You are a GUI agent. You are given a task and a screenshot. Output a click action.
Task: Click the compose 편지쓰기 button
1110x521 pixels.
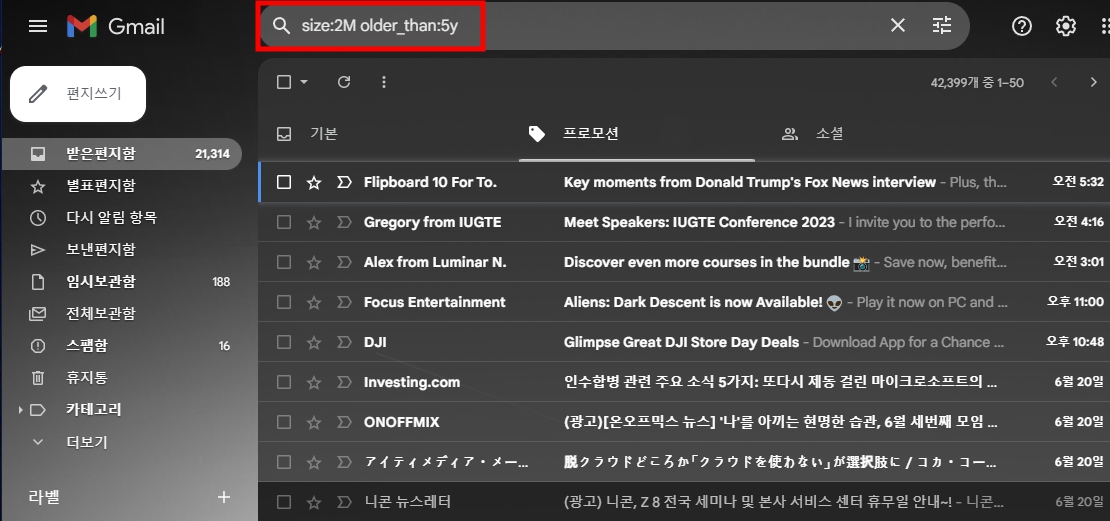coord(78,93)
